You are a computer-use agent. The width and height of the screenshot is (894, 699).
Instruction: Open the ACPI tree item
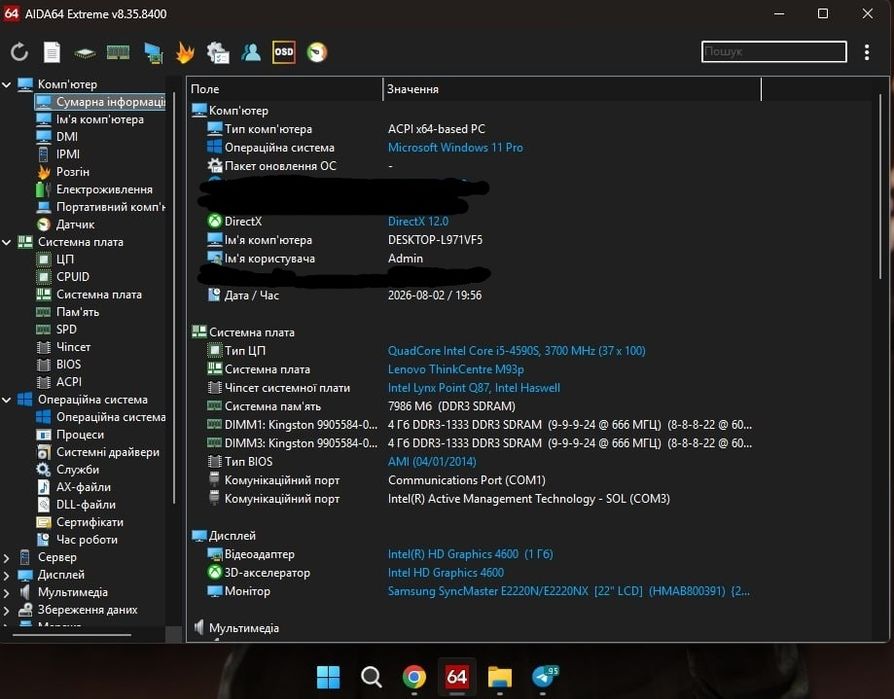point(59,382)
